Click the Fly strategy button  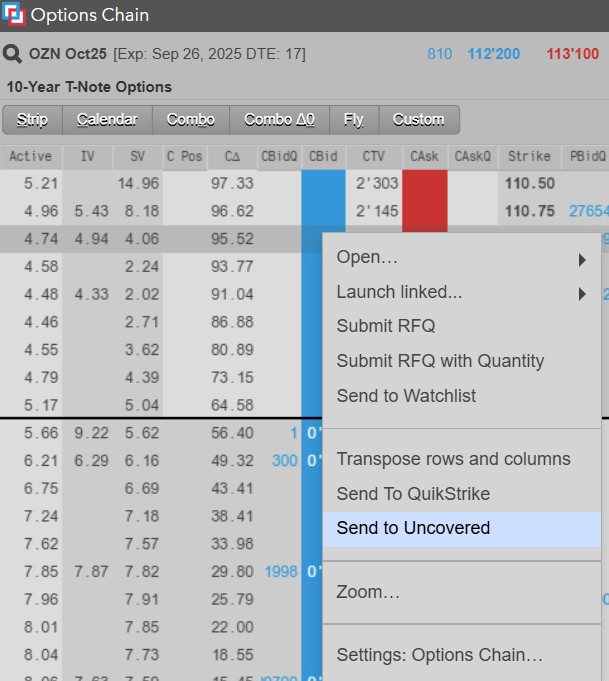(x=354, y=120)
